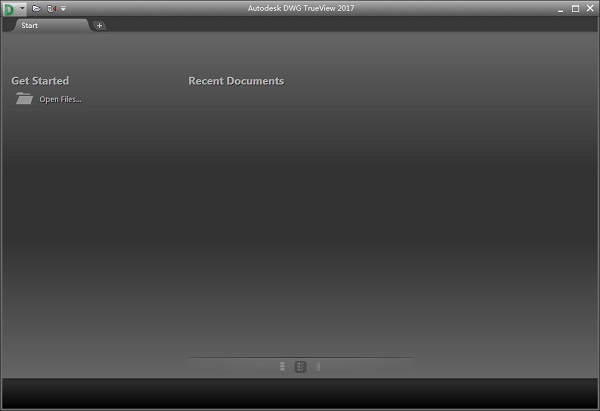The image size is (600, 411).
Task: Maximize the DWG TrueView window
Action: 574,8
